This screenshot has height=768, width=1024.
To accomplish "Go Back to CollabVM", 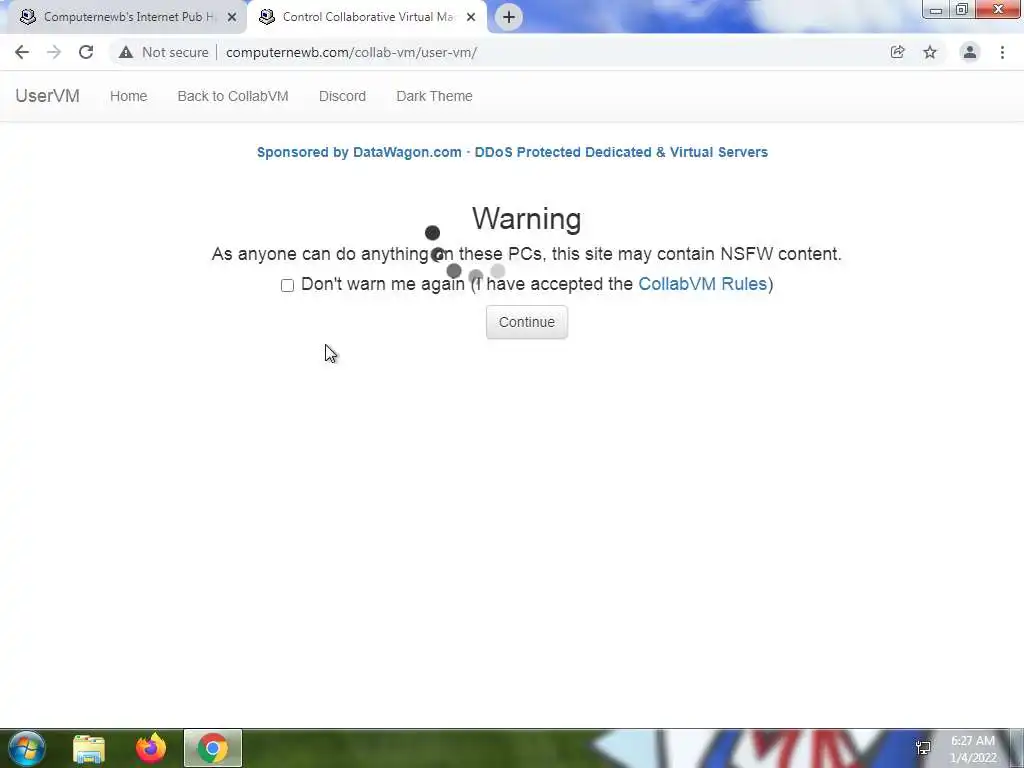I will [x=233, y=96].
